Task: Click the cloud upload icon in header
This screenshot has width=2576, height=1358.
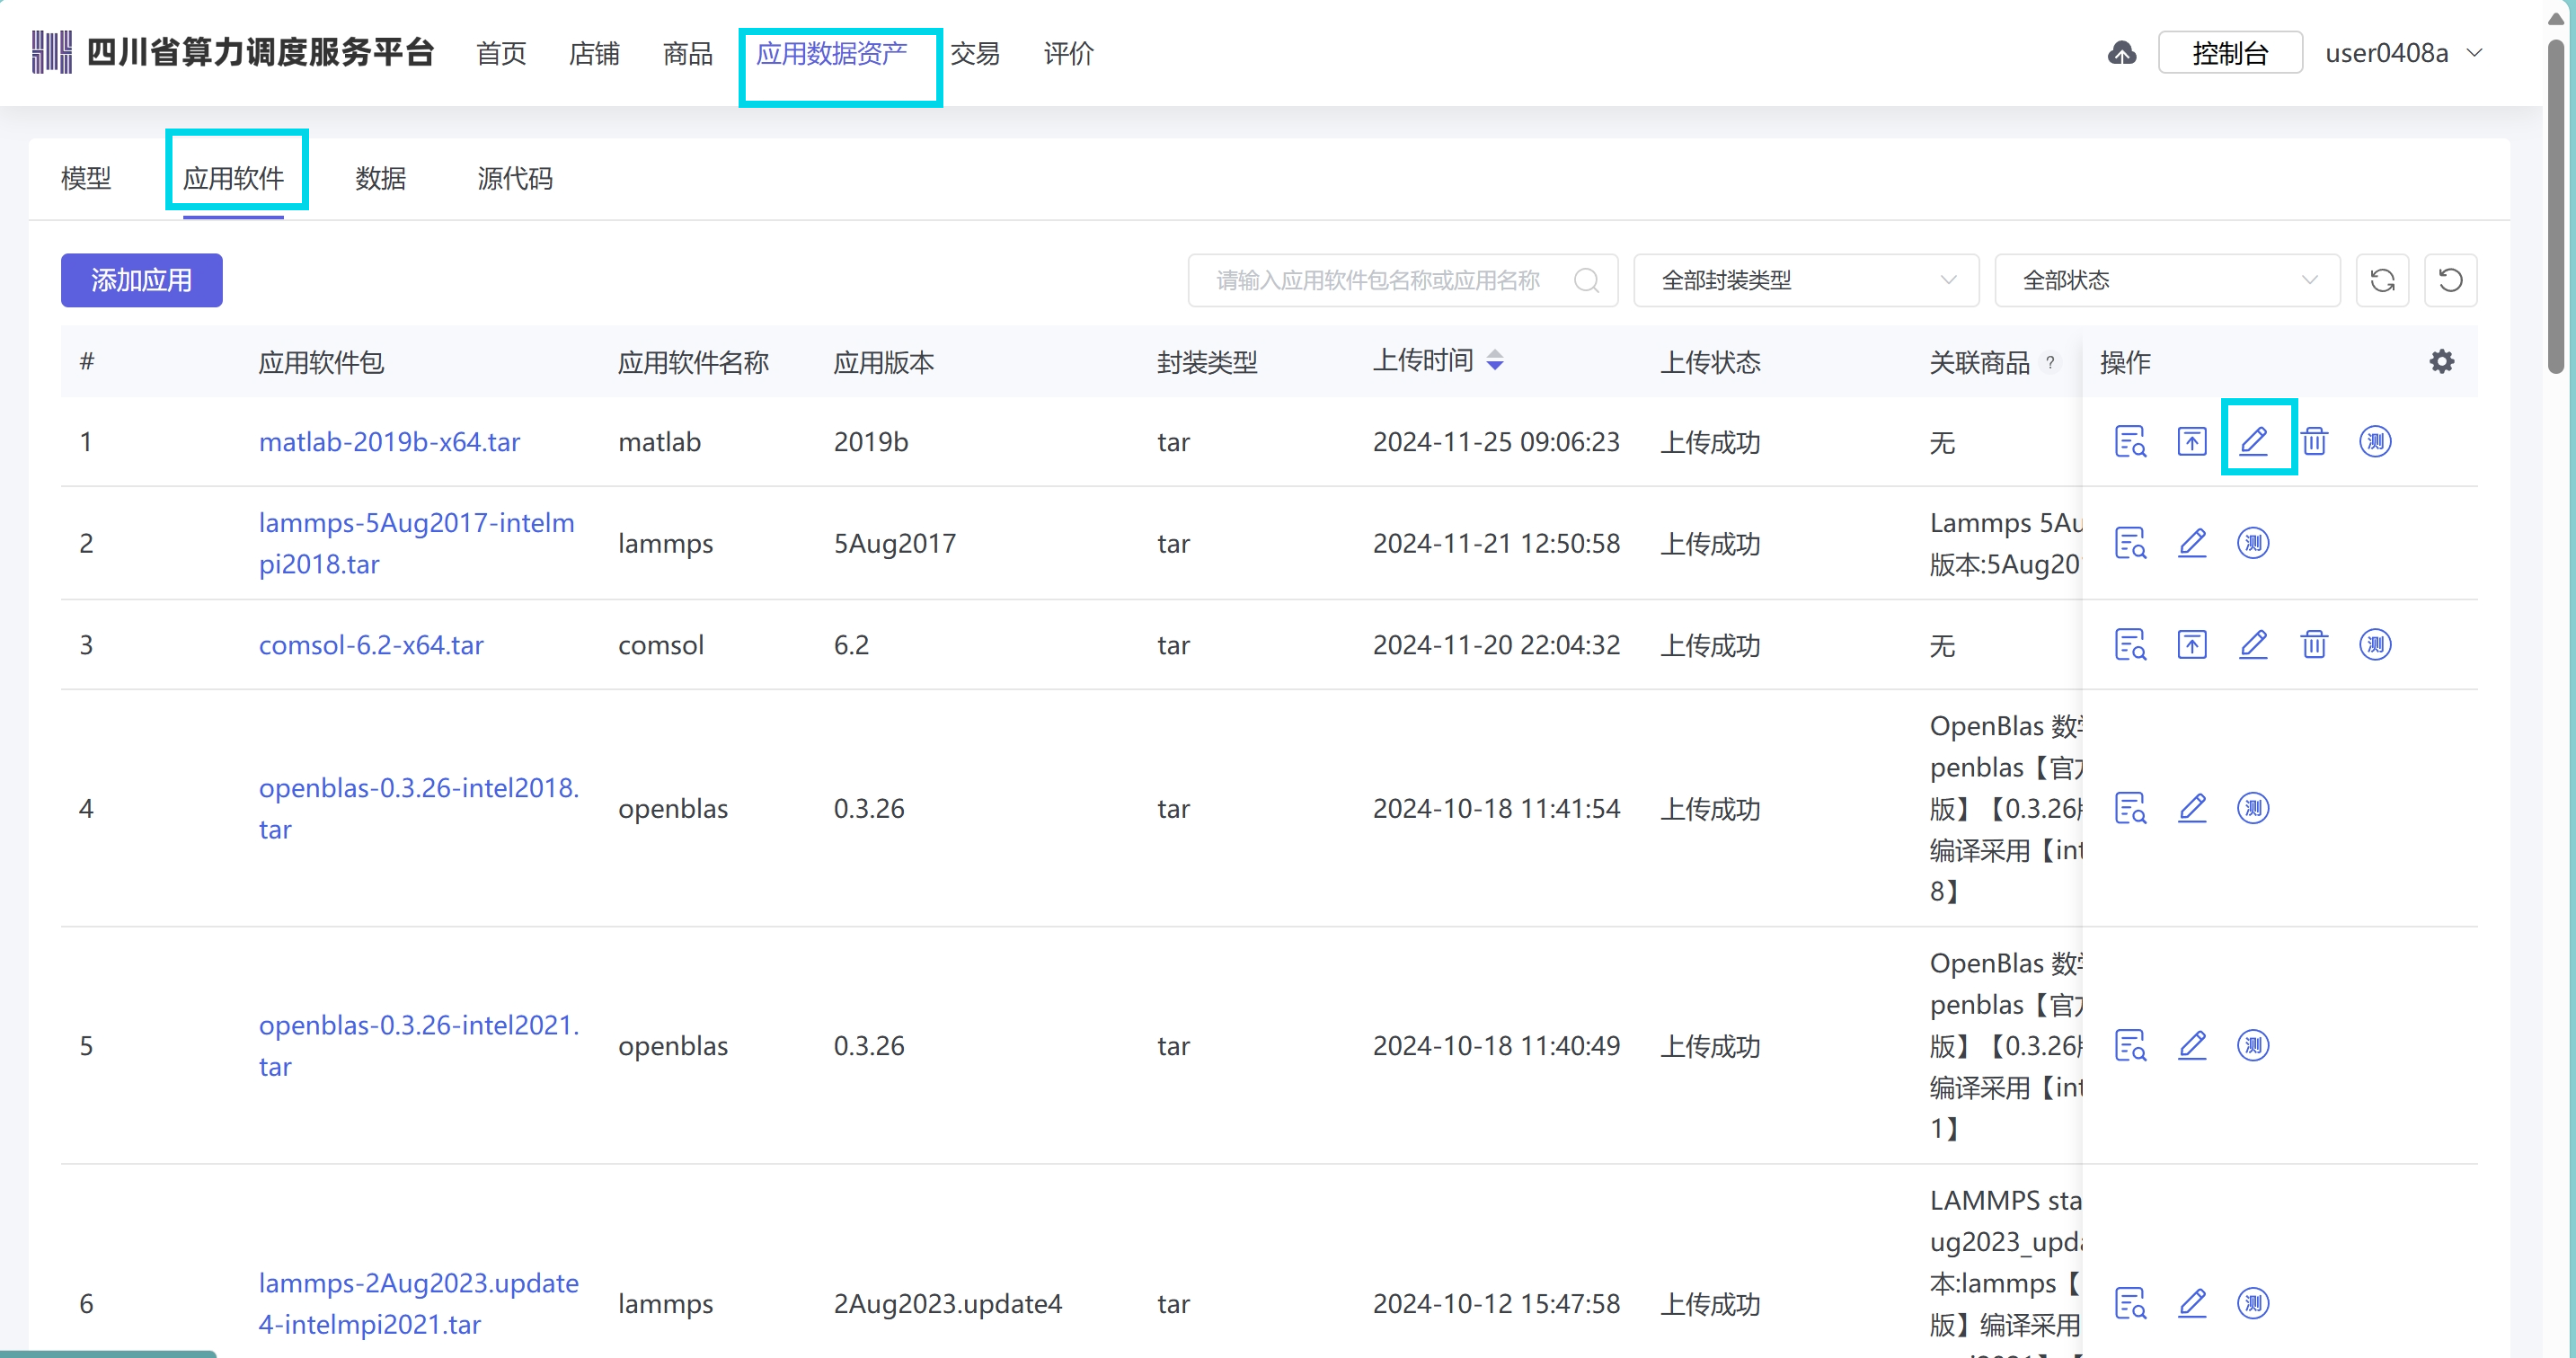Action: coord(2122,53)
